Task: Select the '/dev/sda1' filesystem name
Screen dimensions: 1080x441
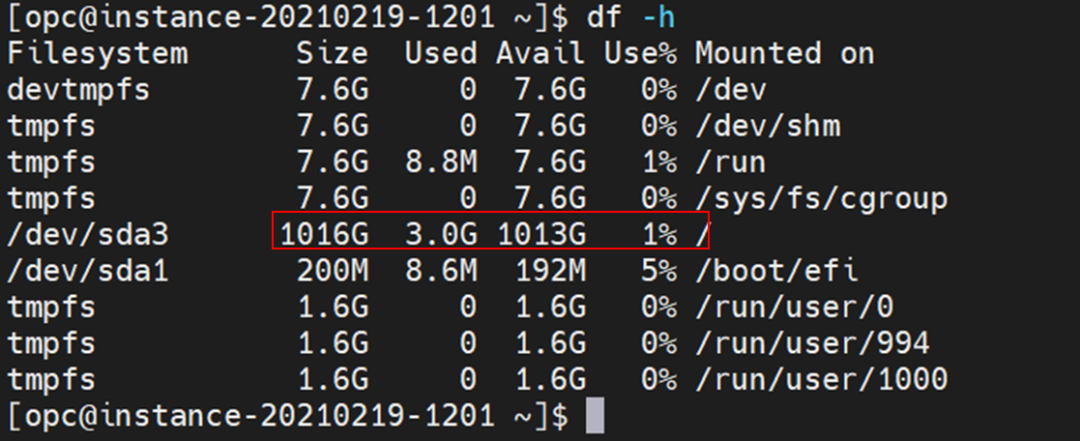Action: (87, 271)
